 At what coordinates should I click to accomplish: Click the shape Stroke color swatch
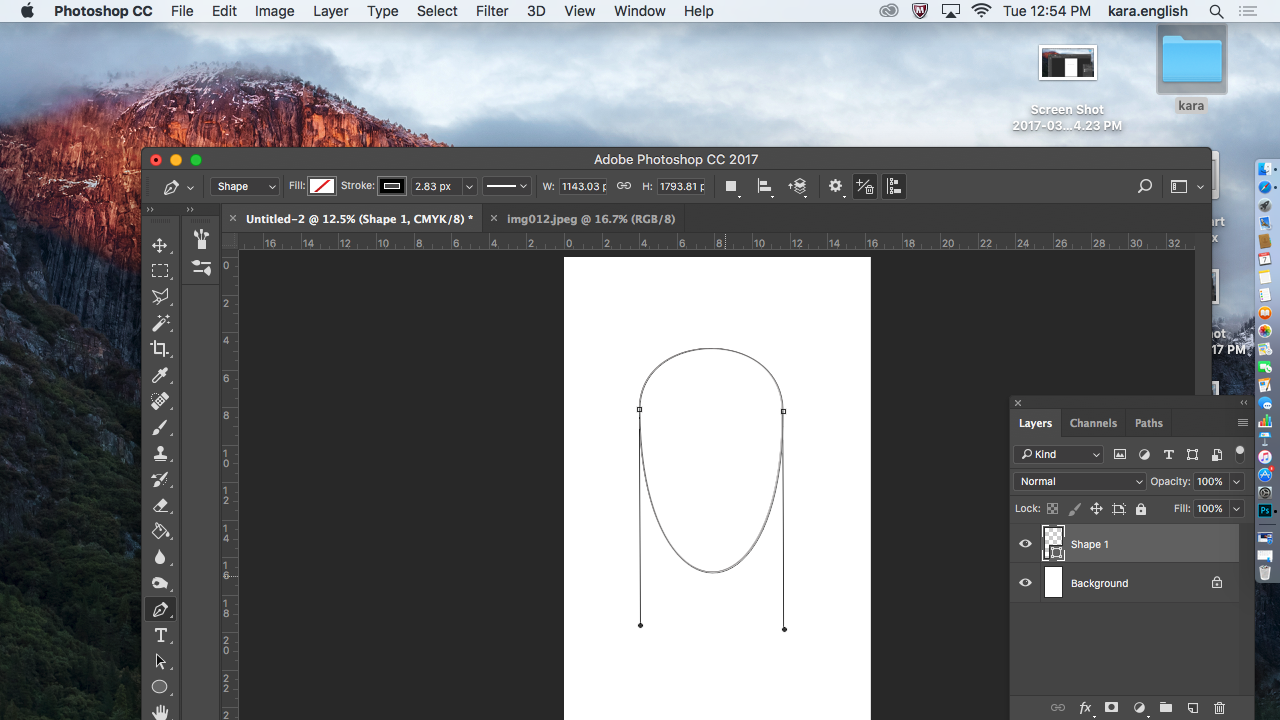391,186
